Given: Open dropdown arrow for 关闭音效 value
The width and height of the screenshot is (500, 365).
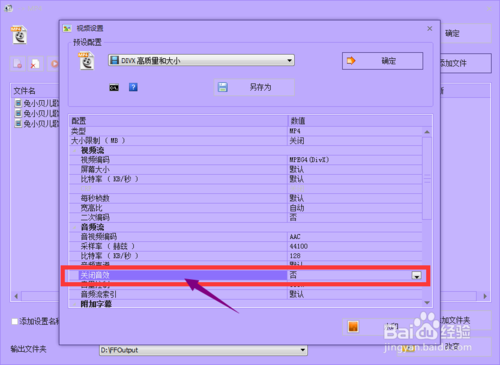Looking at the screenshot, I should (x=416, y=275).
